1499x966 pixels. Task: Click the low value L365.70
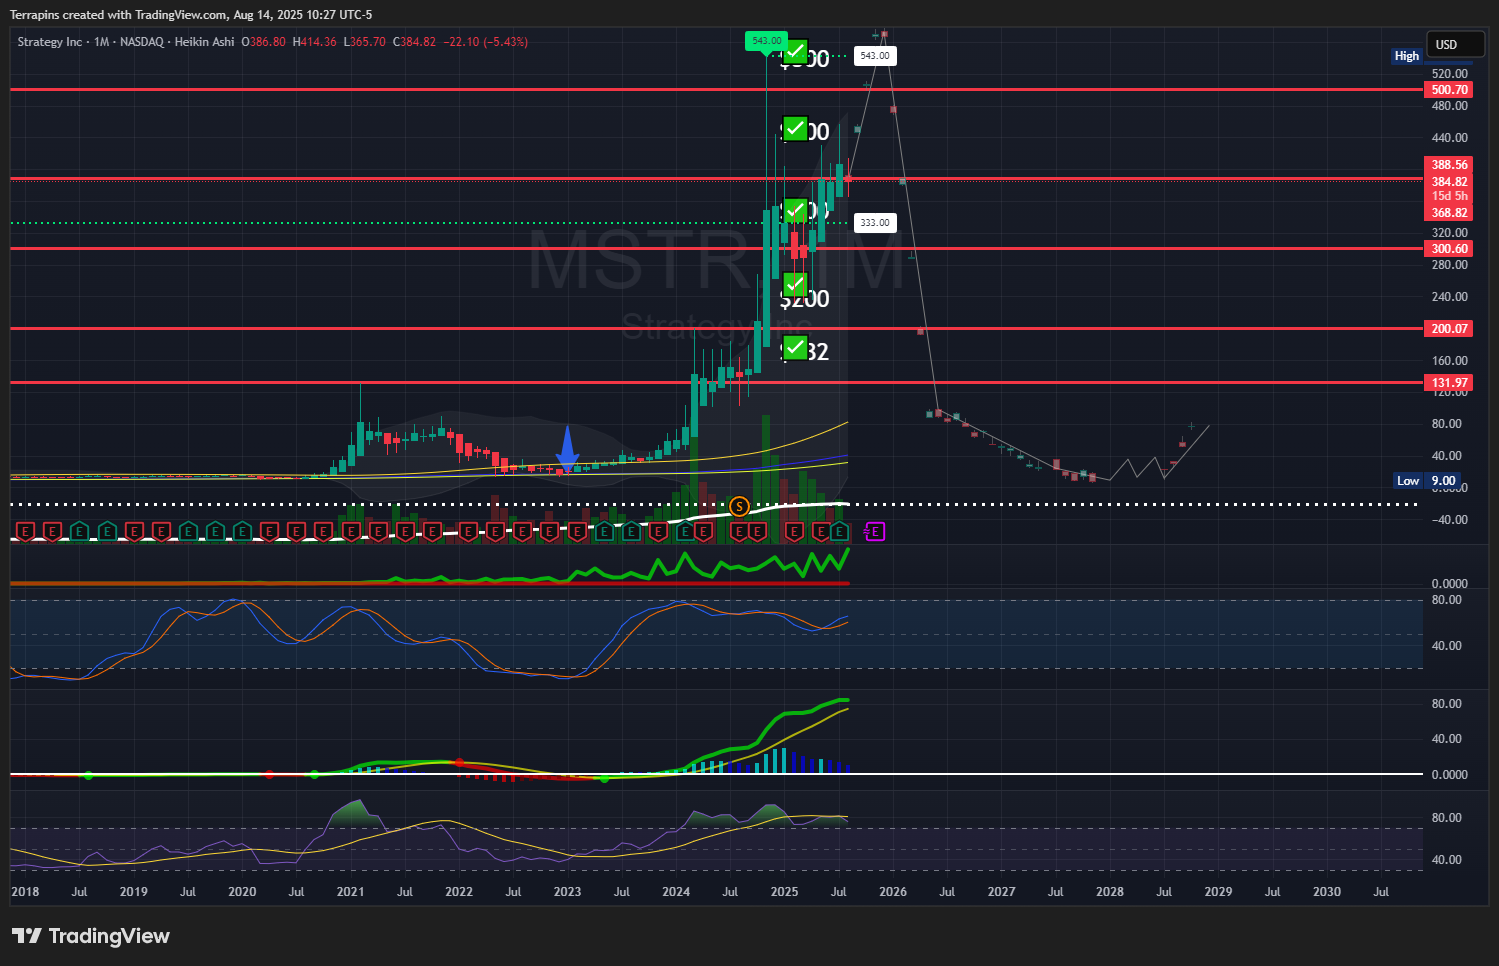click(365, 42)
